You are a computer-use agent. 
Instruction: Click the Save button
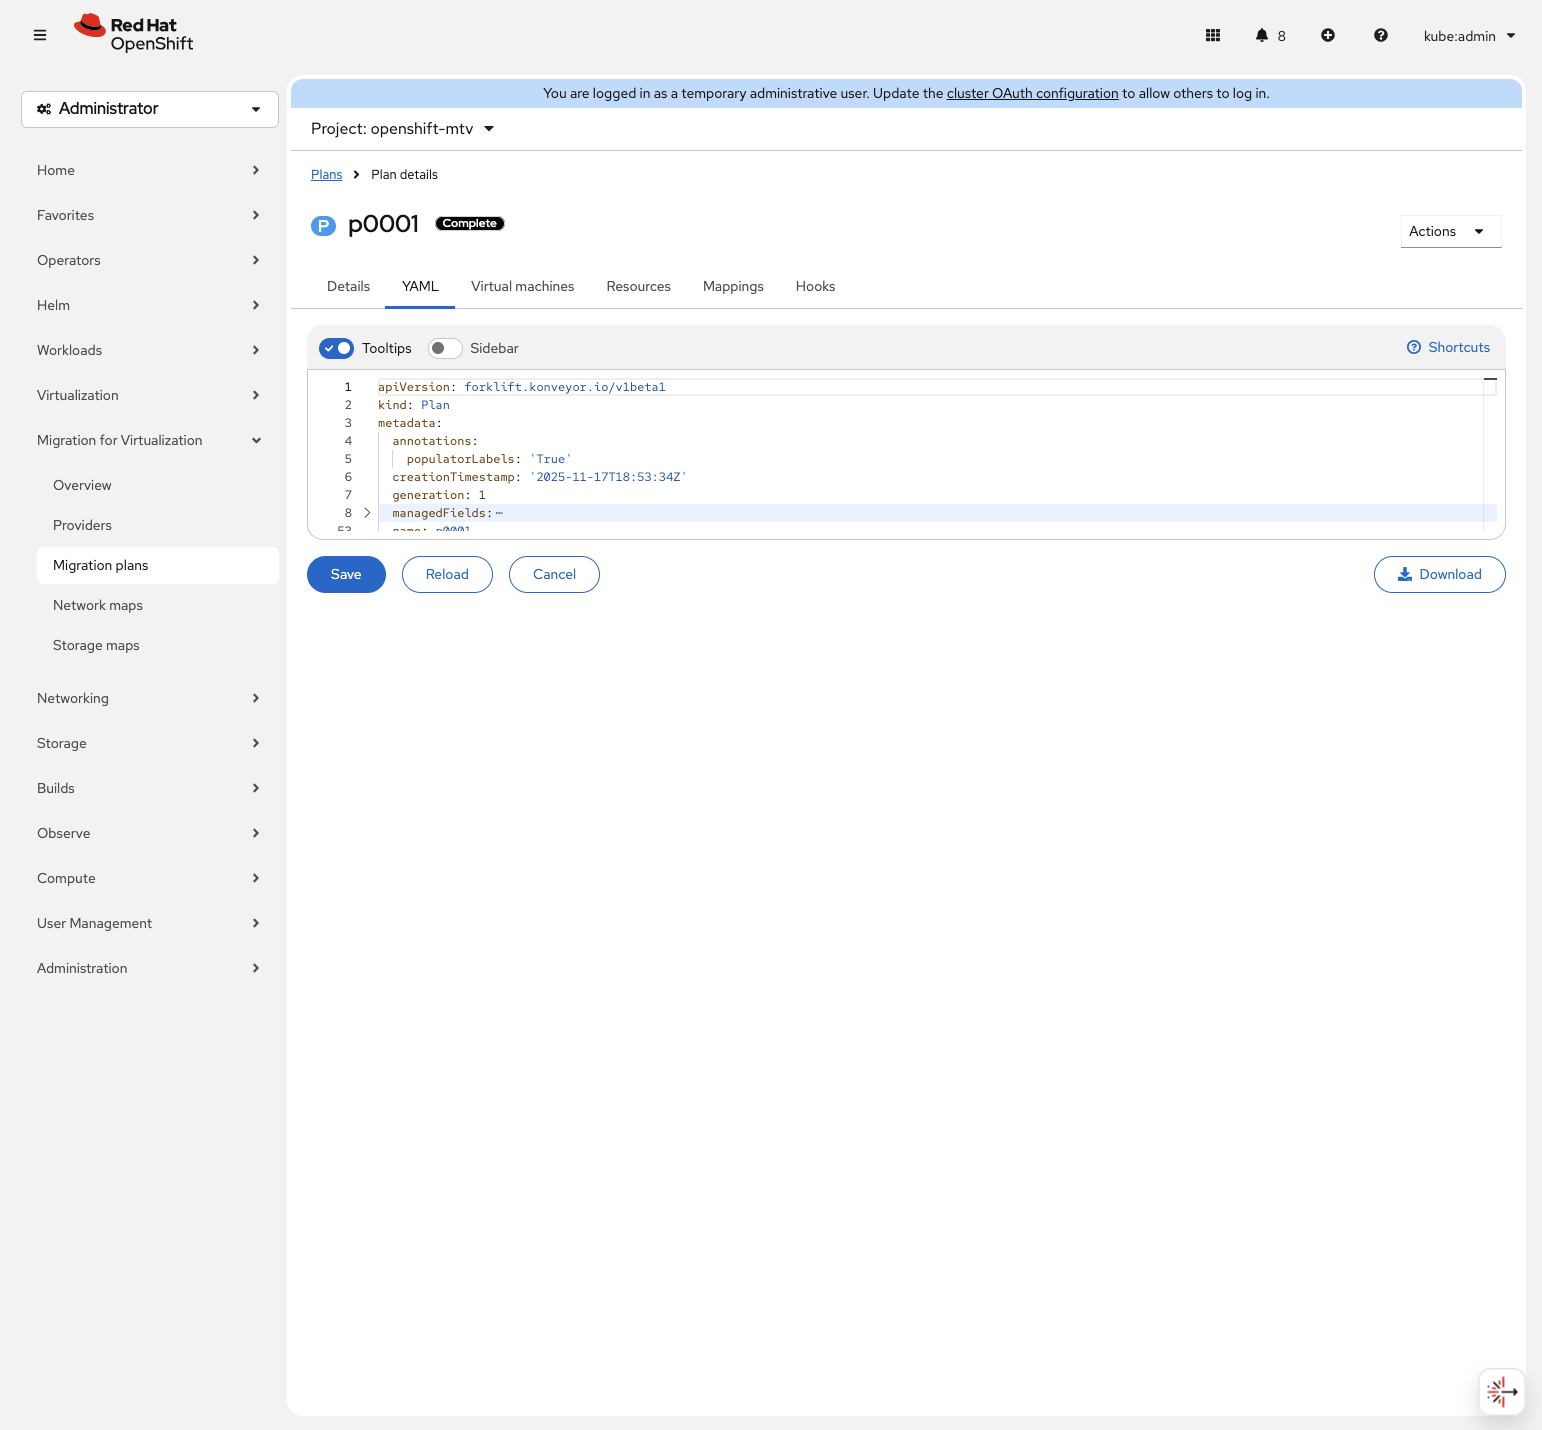pos(346,574)
